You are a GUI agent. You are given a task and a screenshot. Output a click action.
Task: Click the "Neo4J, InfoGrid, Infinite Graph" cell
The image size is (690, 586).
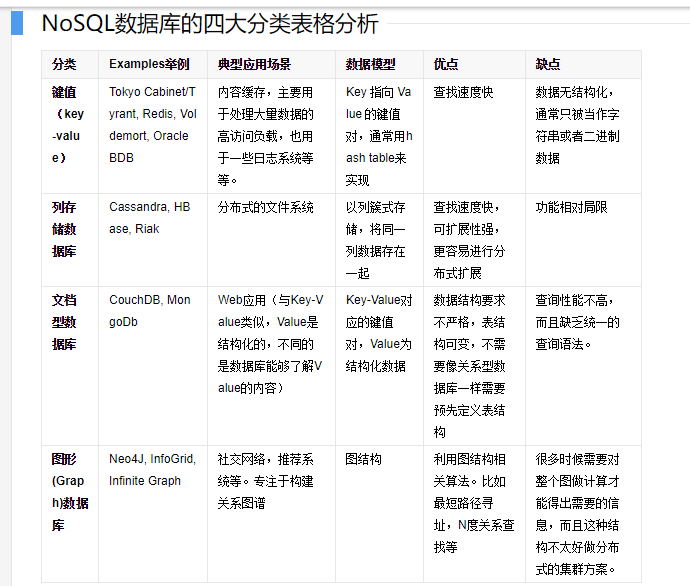click(152, 470)
